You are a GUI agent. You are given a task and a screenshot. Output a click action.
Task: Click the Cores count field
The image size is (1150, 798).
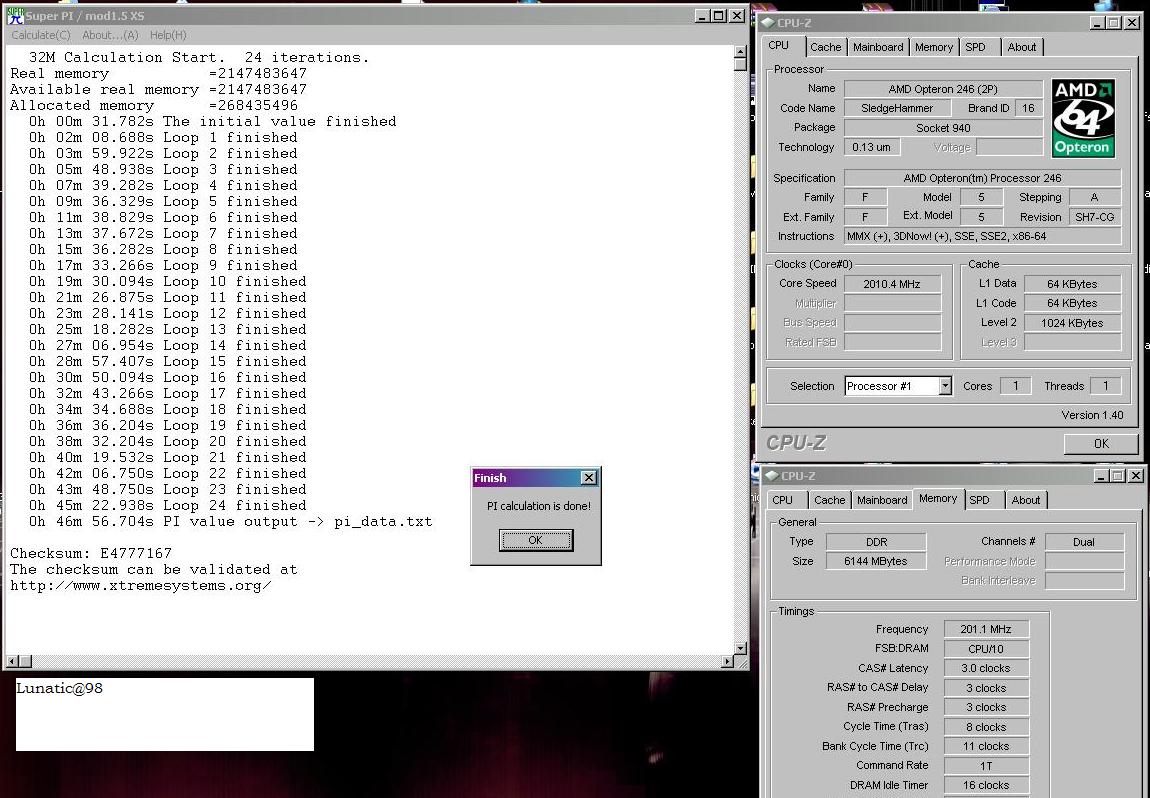[x=1015, y=386]
